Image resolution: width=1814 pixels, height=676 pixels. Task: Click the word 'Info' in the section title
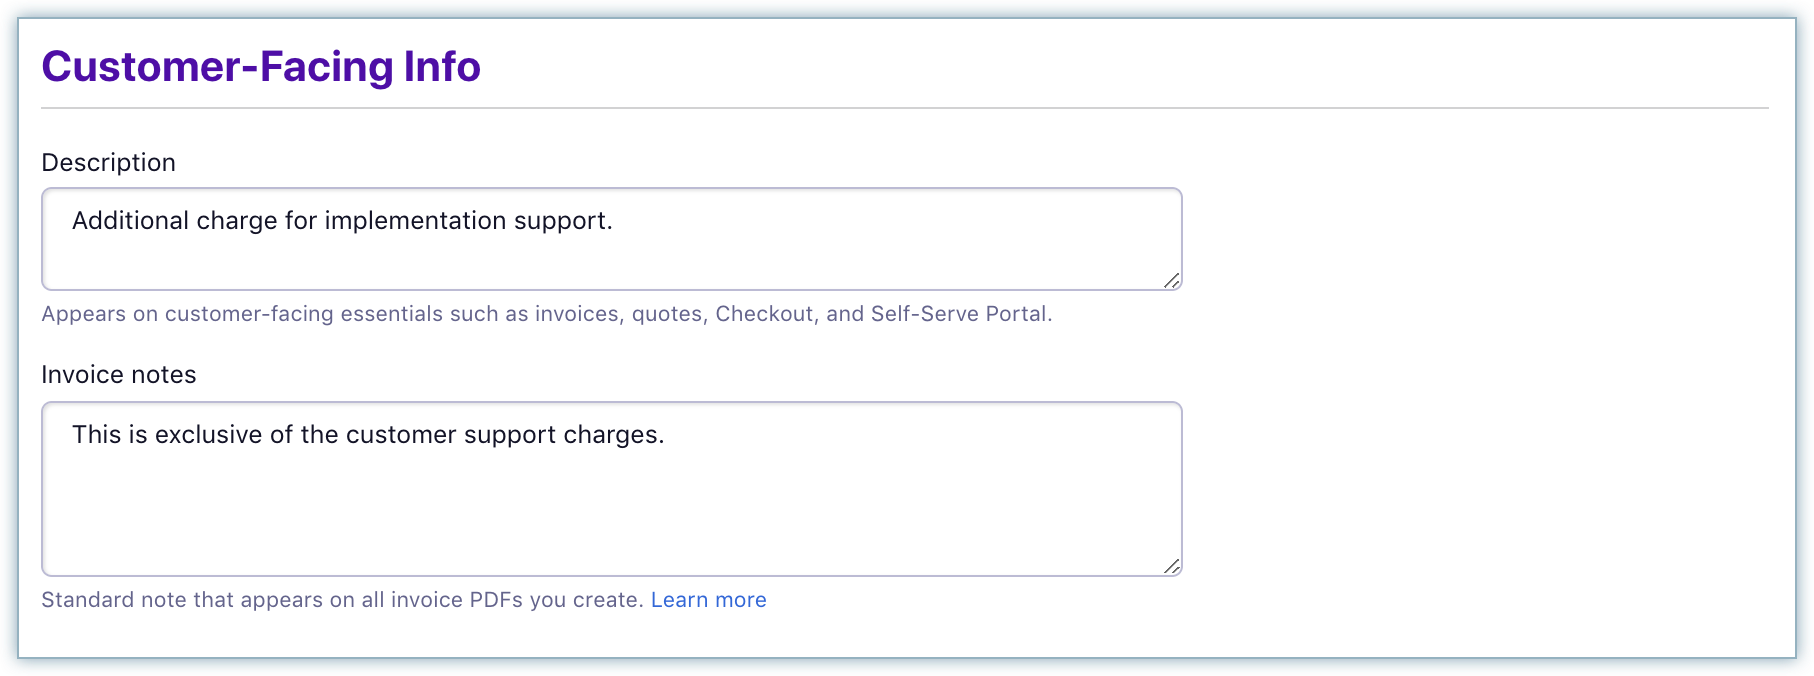(x=442, y=67)
